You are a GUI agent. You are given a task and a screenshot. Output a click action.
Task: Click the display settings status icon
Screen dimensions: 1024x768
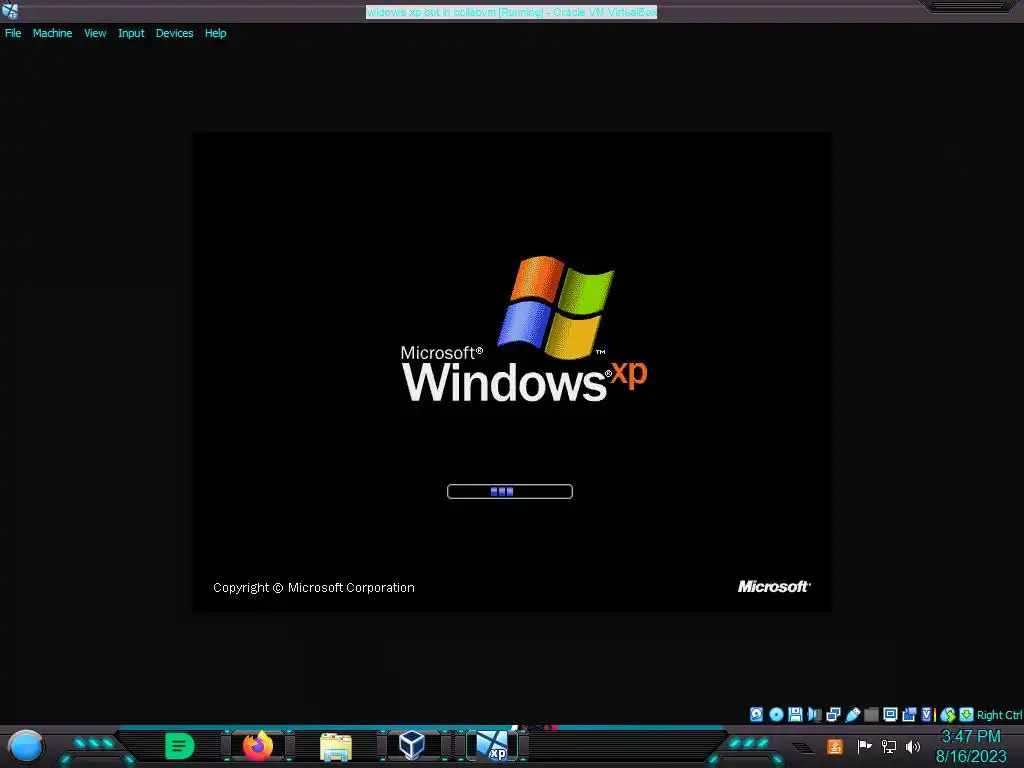[890, 714]
